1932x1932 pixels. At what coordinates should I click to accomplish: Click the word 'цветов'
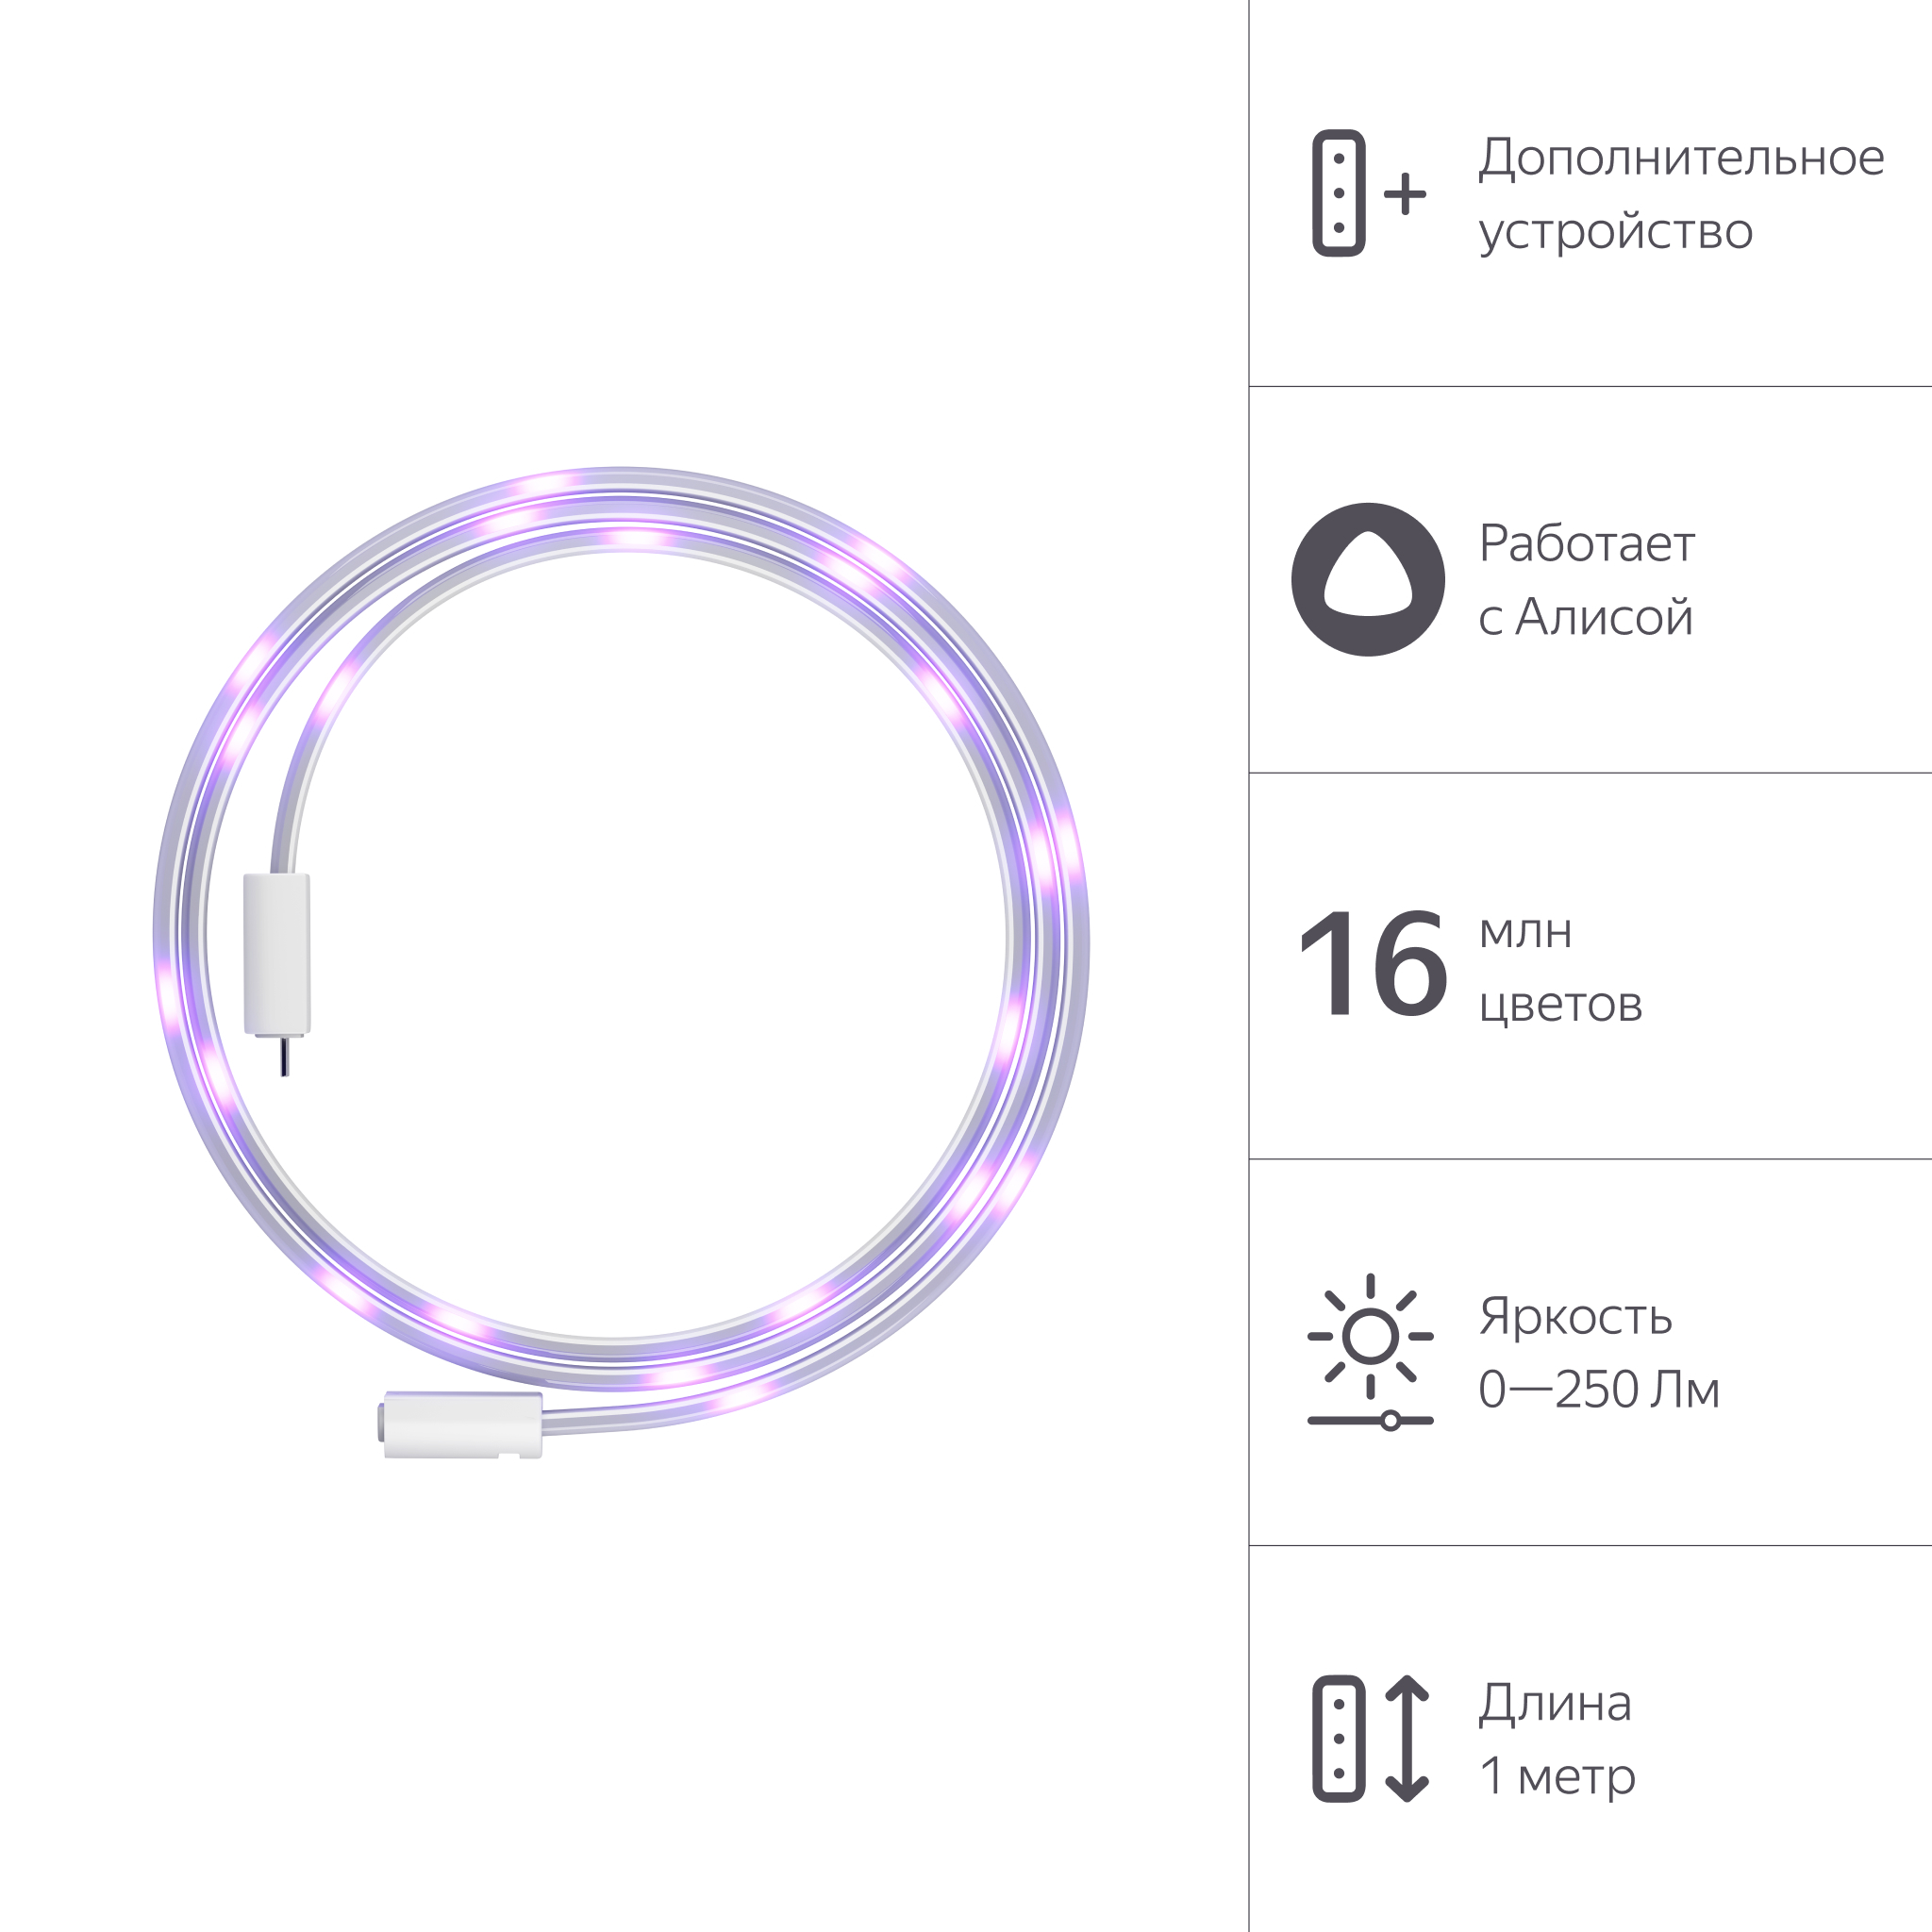click(1560, 1004)
